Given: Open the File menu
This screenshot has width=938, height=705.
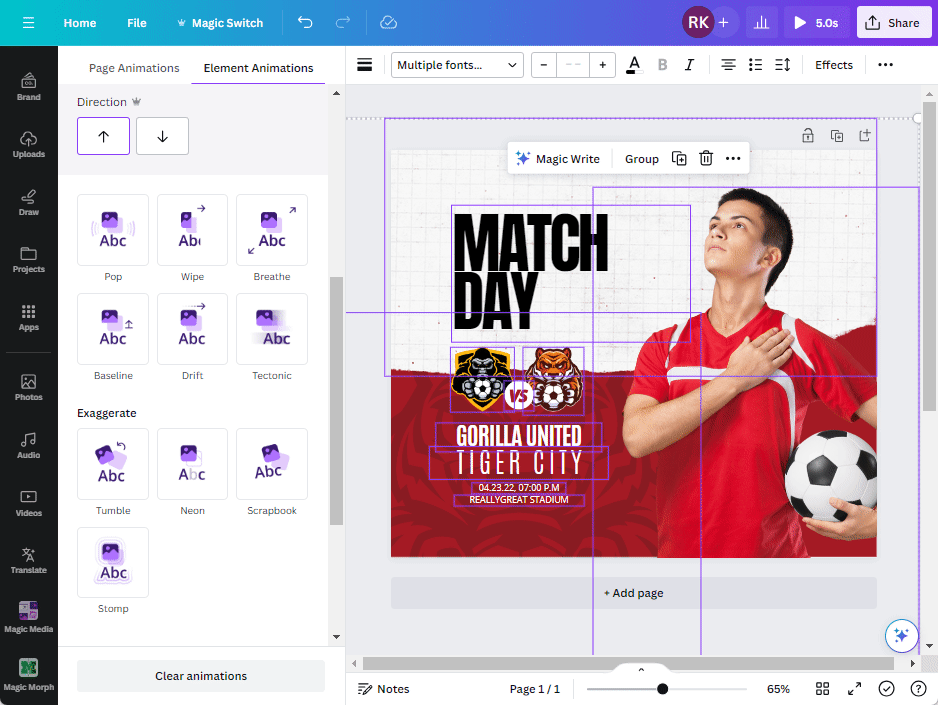Looking at the screenshot, I should click(136, 22).
